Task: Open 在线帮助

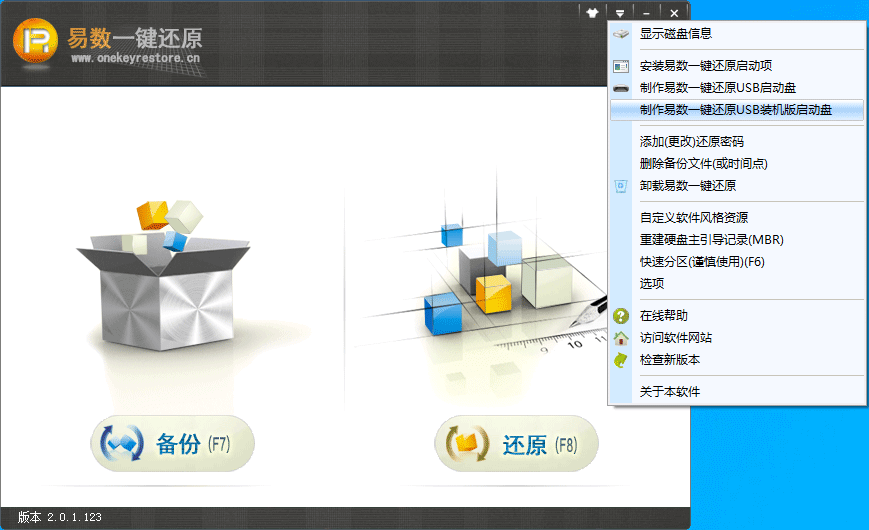Action: tap(737, 316)
